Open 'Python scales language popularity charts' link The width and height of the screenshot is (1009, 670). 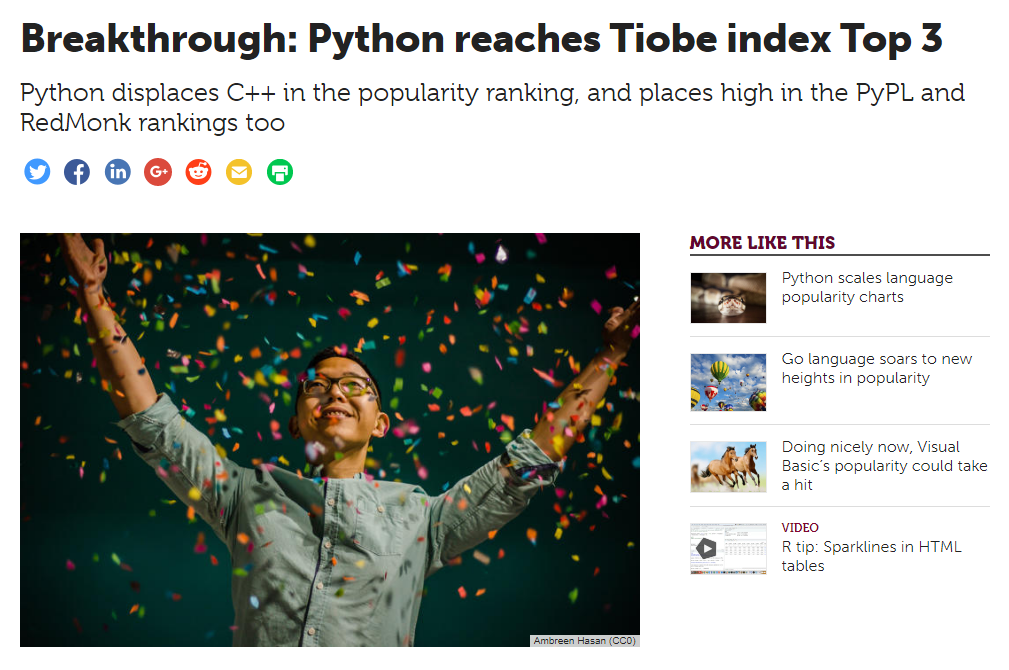(866, 287)
